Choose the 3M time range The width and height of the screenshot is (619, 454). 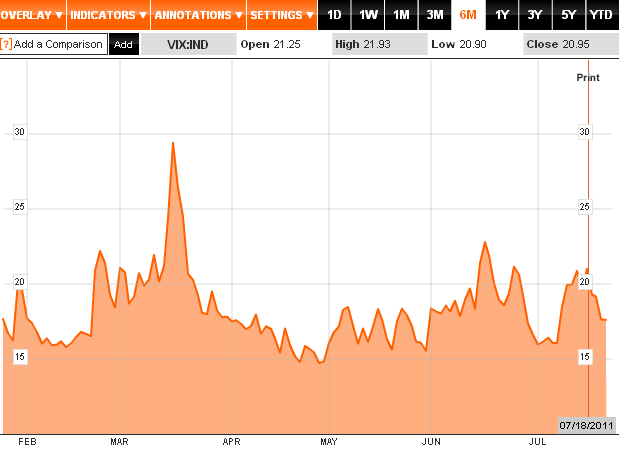[434, 15]
